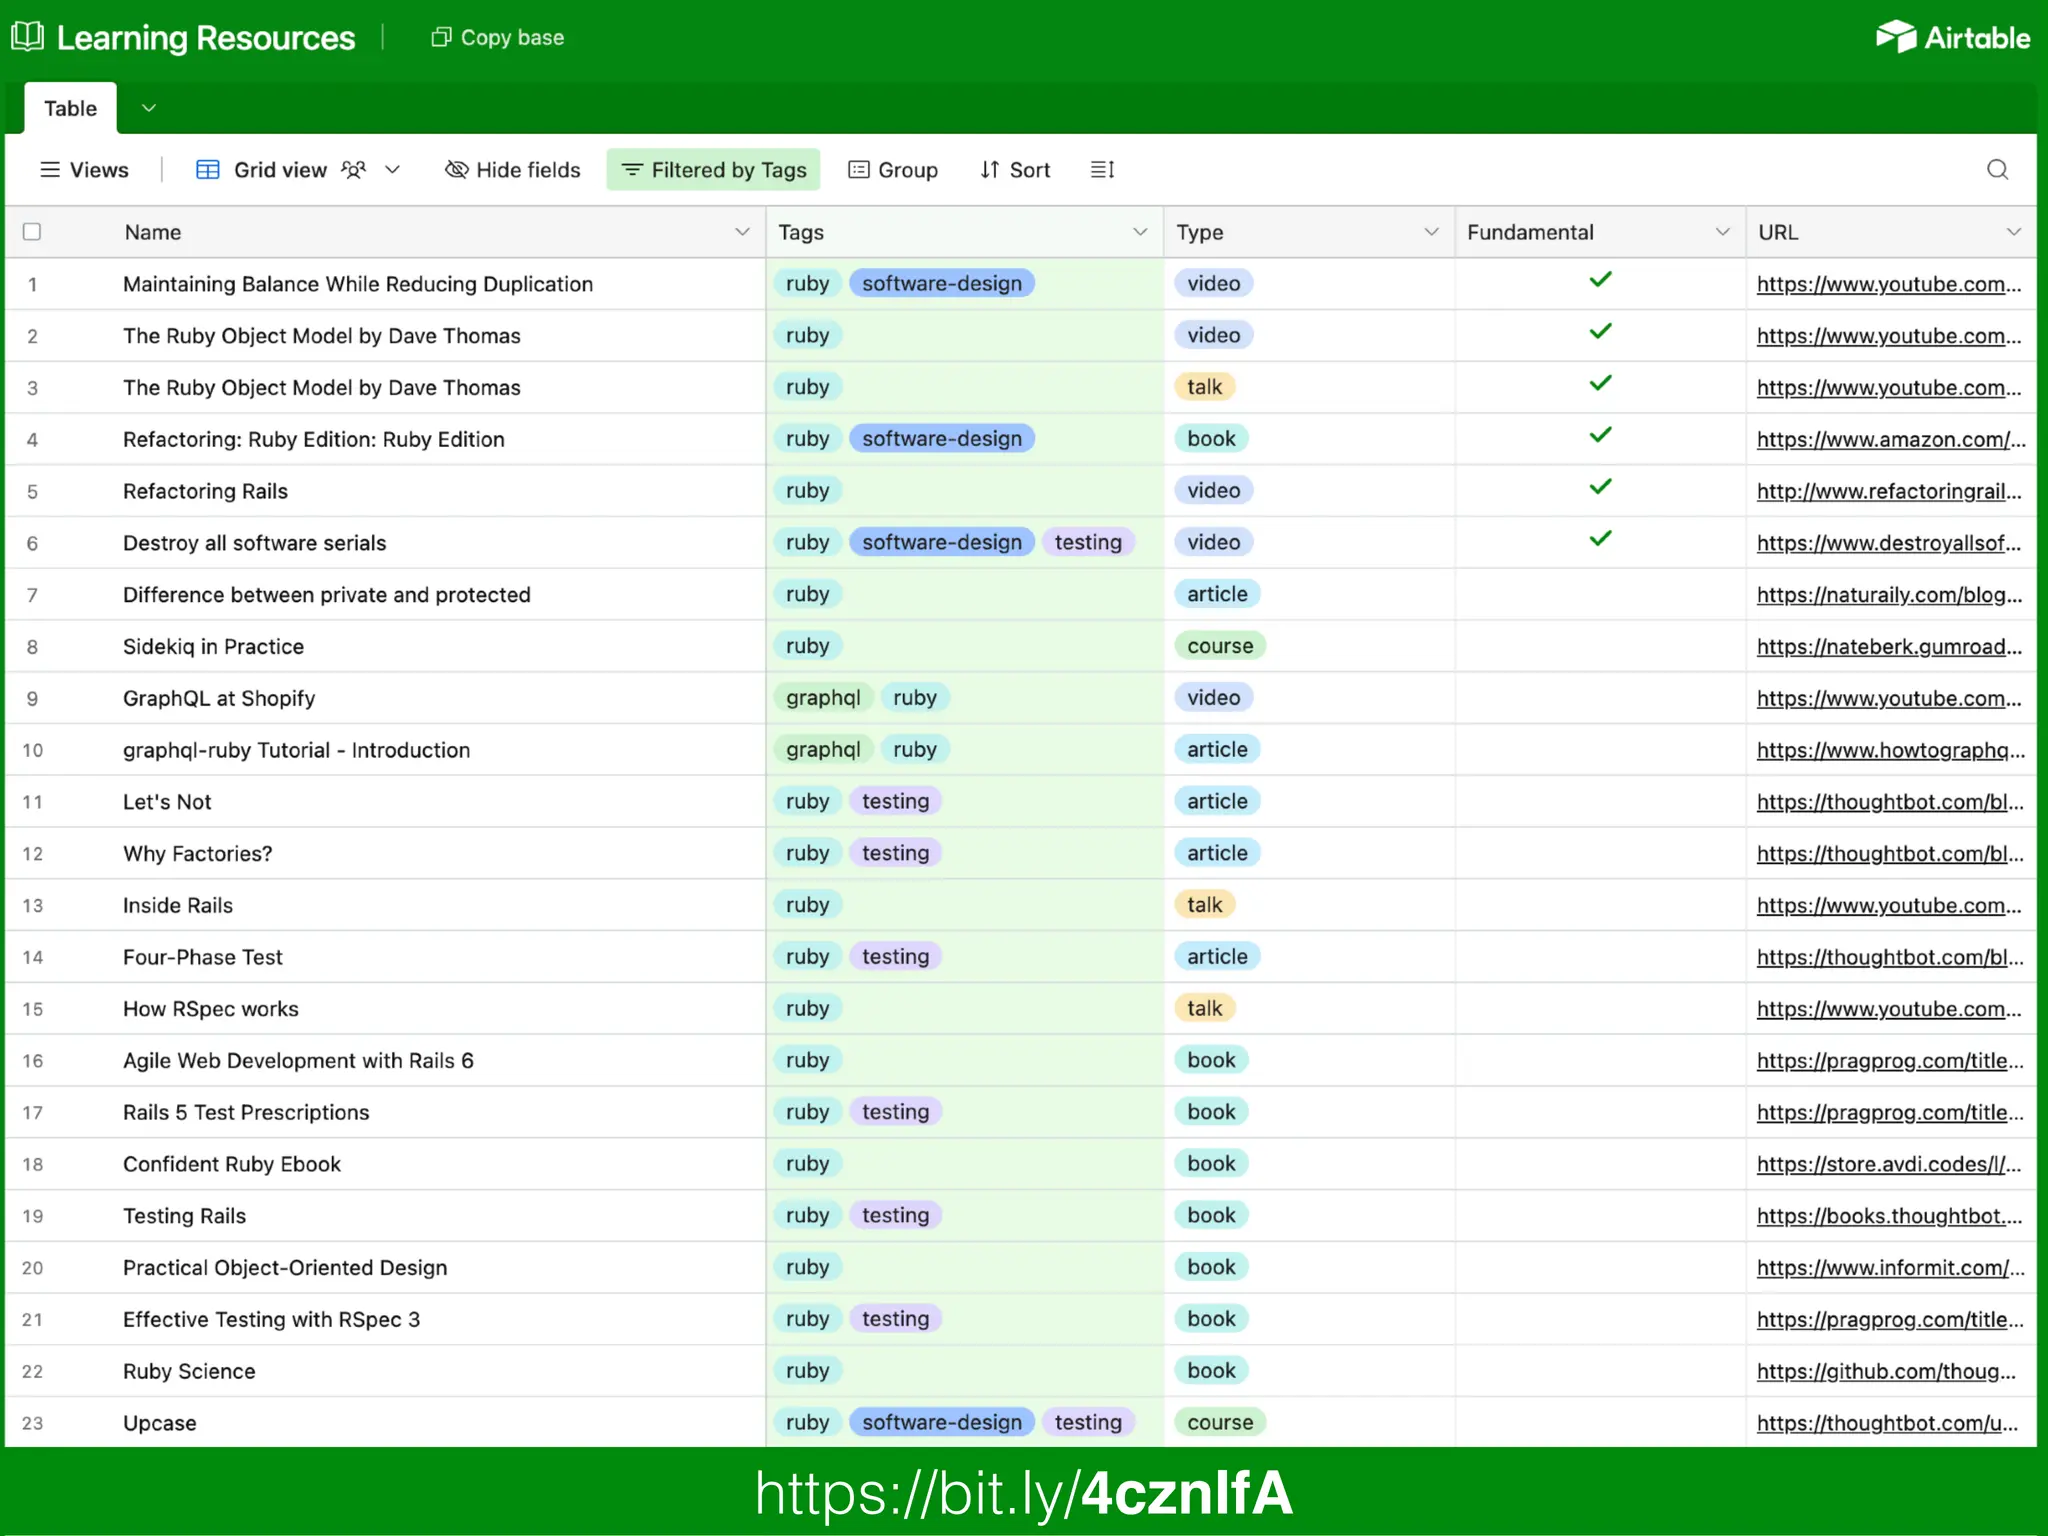This screenshot has width=2048, height=1536.
Task: Click the Copy base button
Action: click(498, 37)
